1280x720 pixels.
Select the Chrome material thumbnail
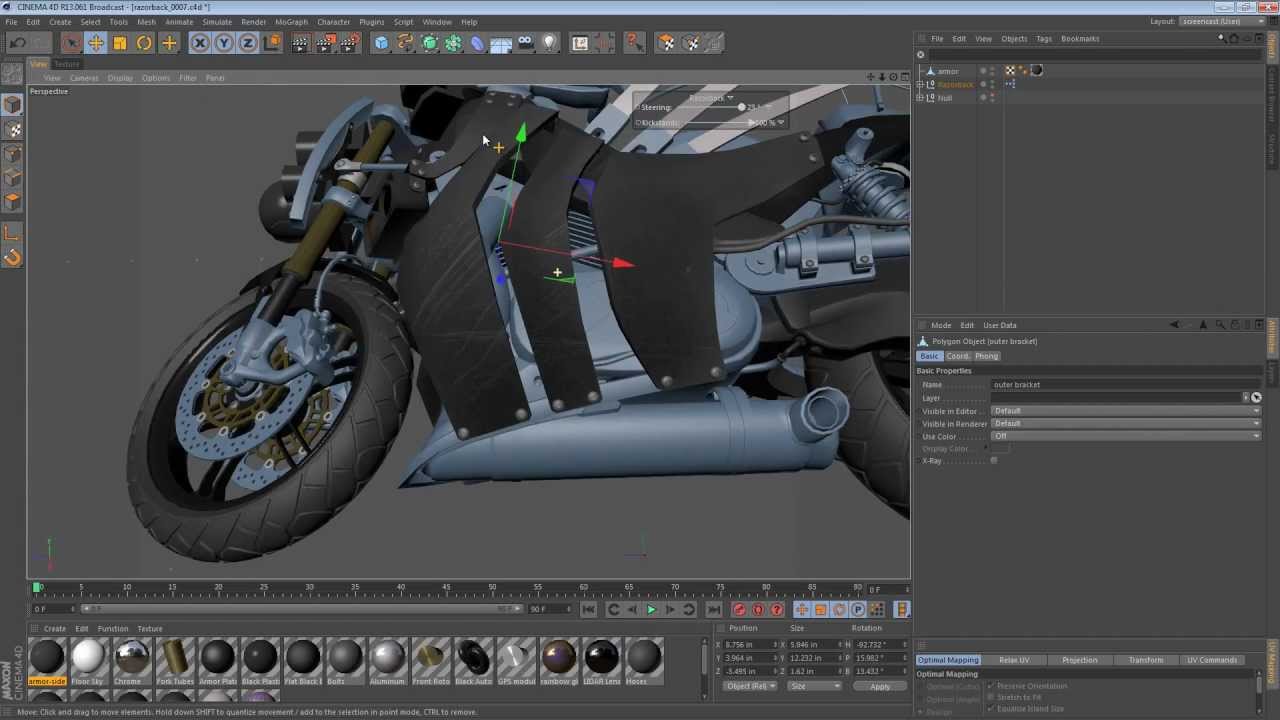pyautogui.click(x=131, y=658)
